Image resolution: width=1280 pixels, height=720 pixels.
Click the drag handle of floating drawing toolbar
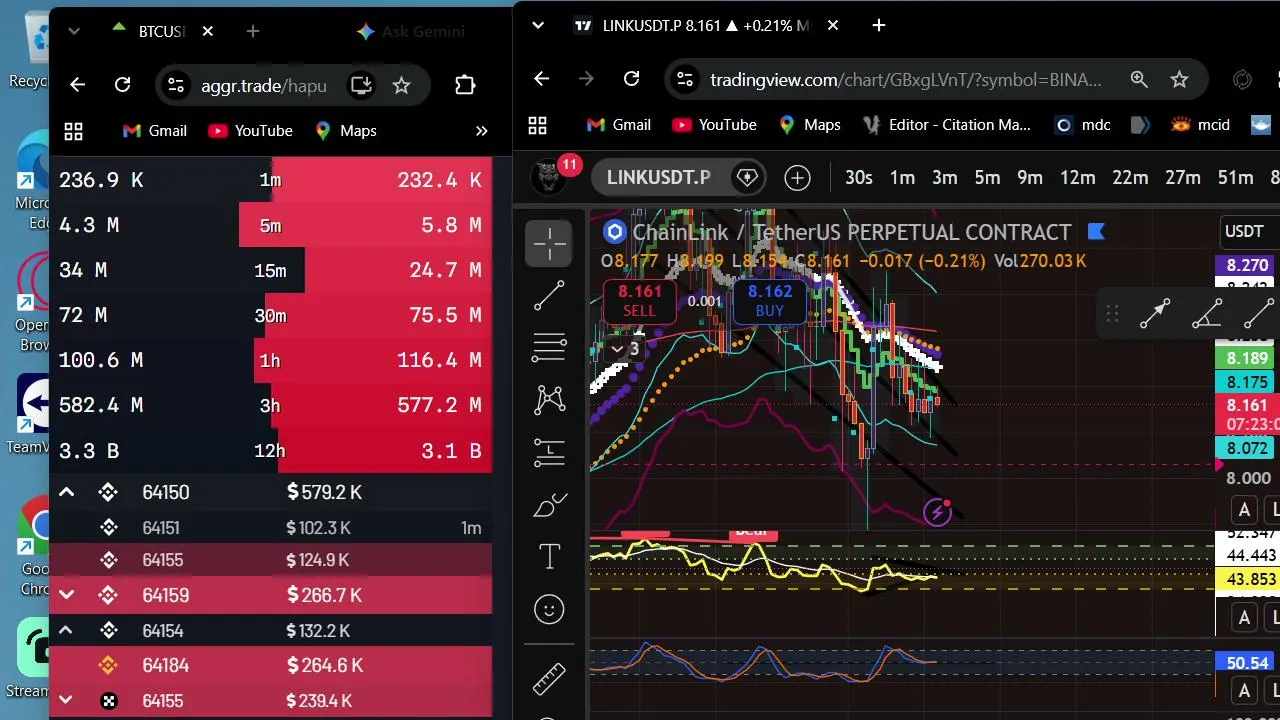pos(1112,315)
